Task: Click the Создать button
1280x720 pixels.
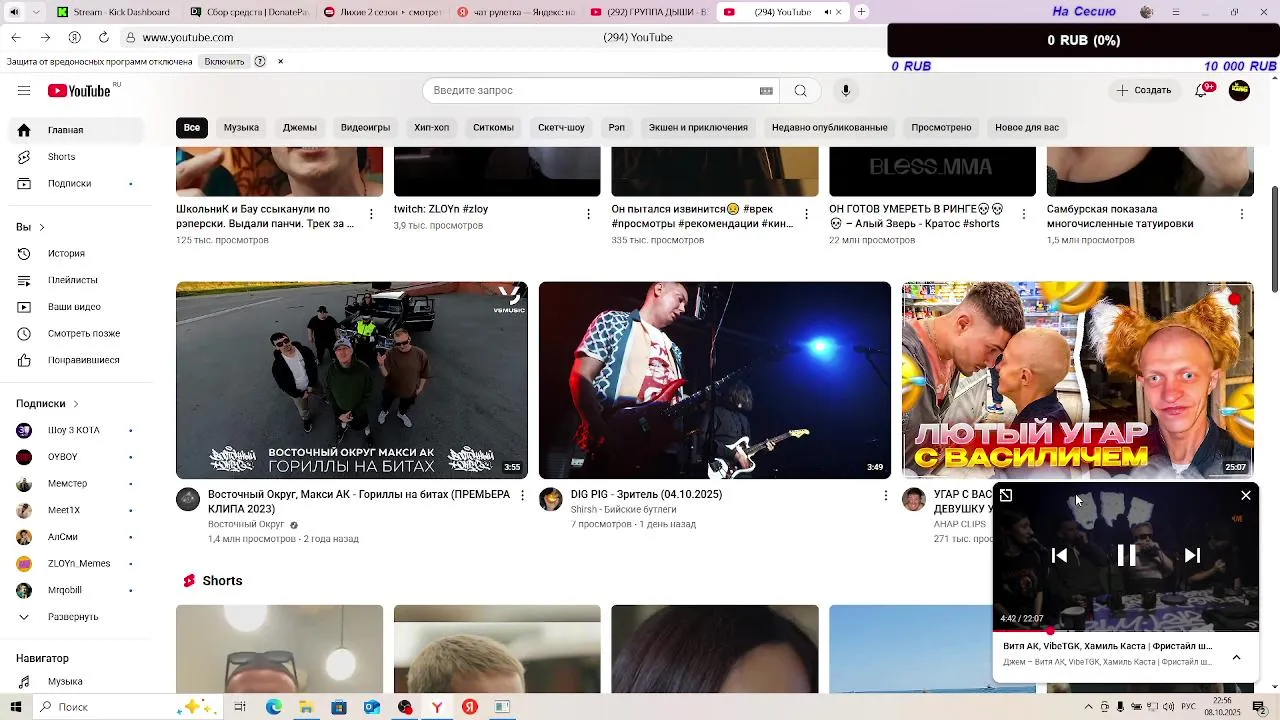Action: click(1143, 91)
